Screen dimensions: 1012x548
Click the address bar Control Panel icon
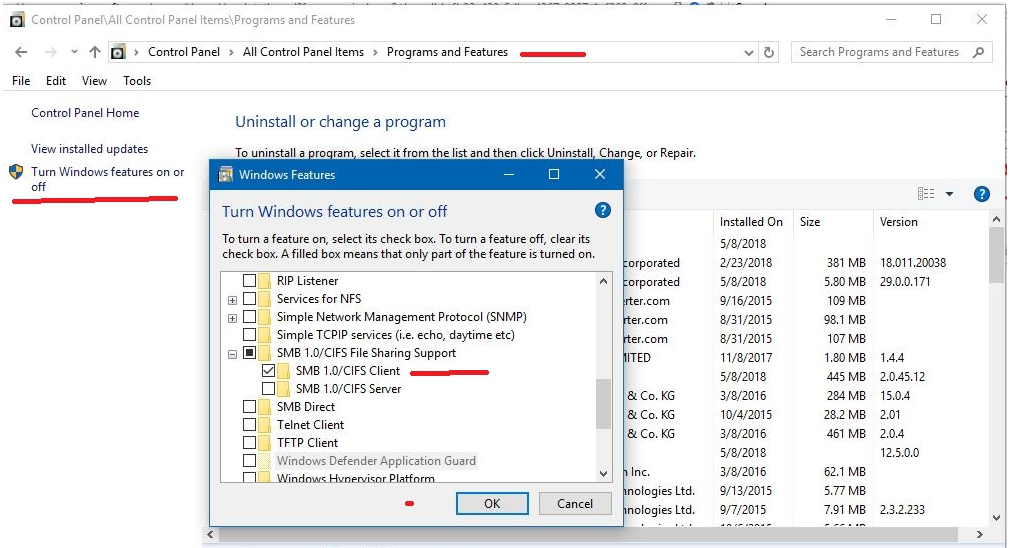coord(118,52)
